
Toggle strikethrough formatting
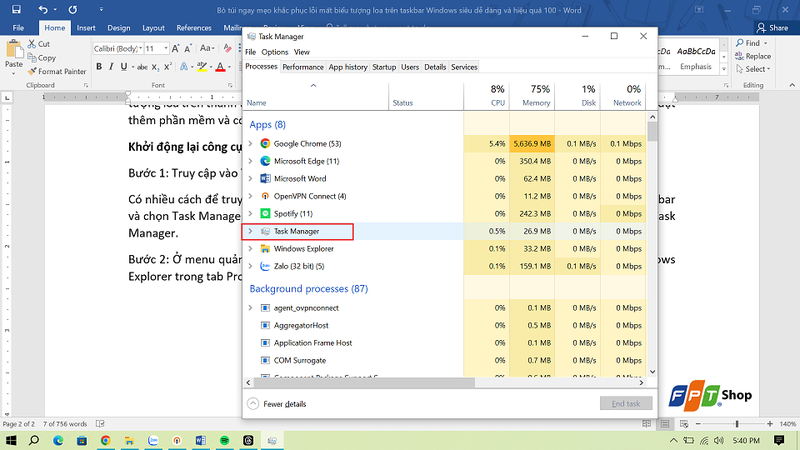coord(142,67)
